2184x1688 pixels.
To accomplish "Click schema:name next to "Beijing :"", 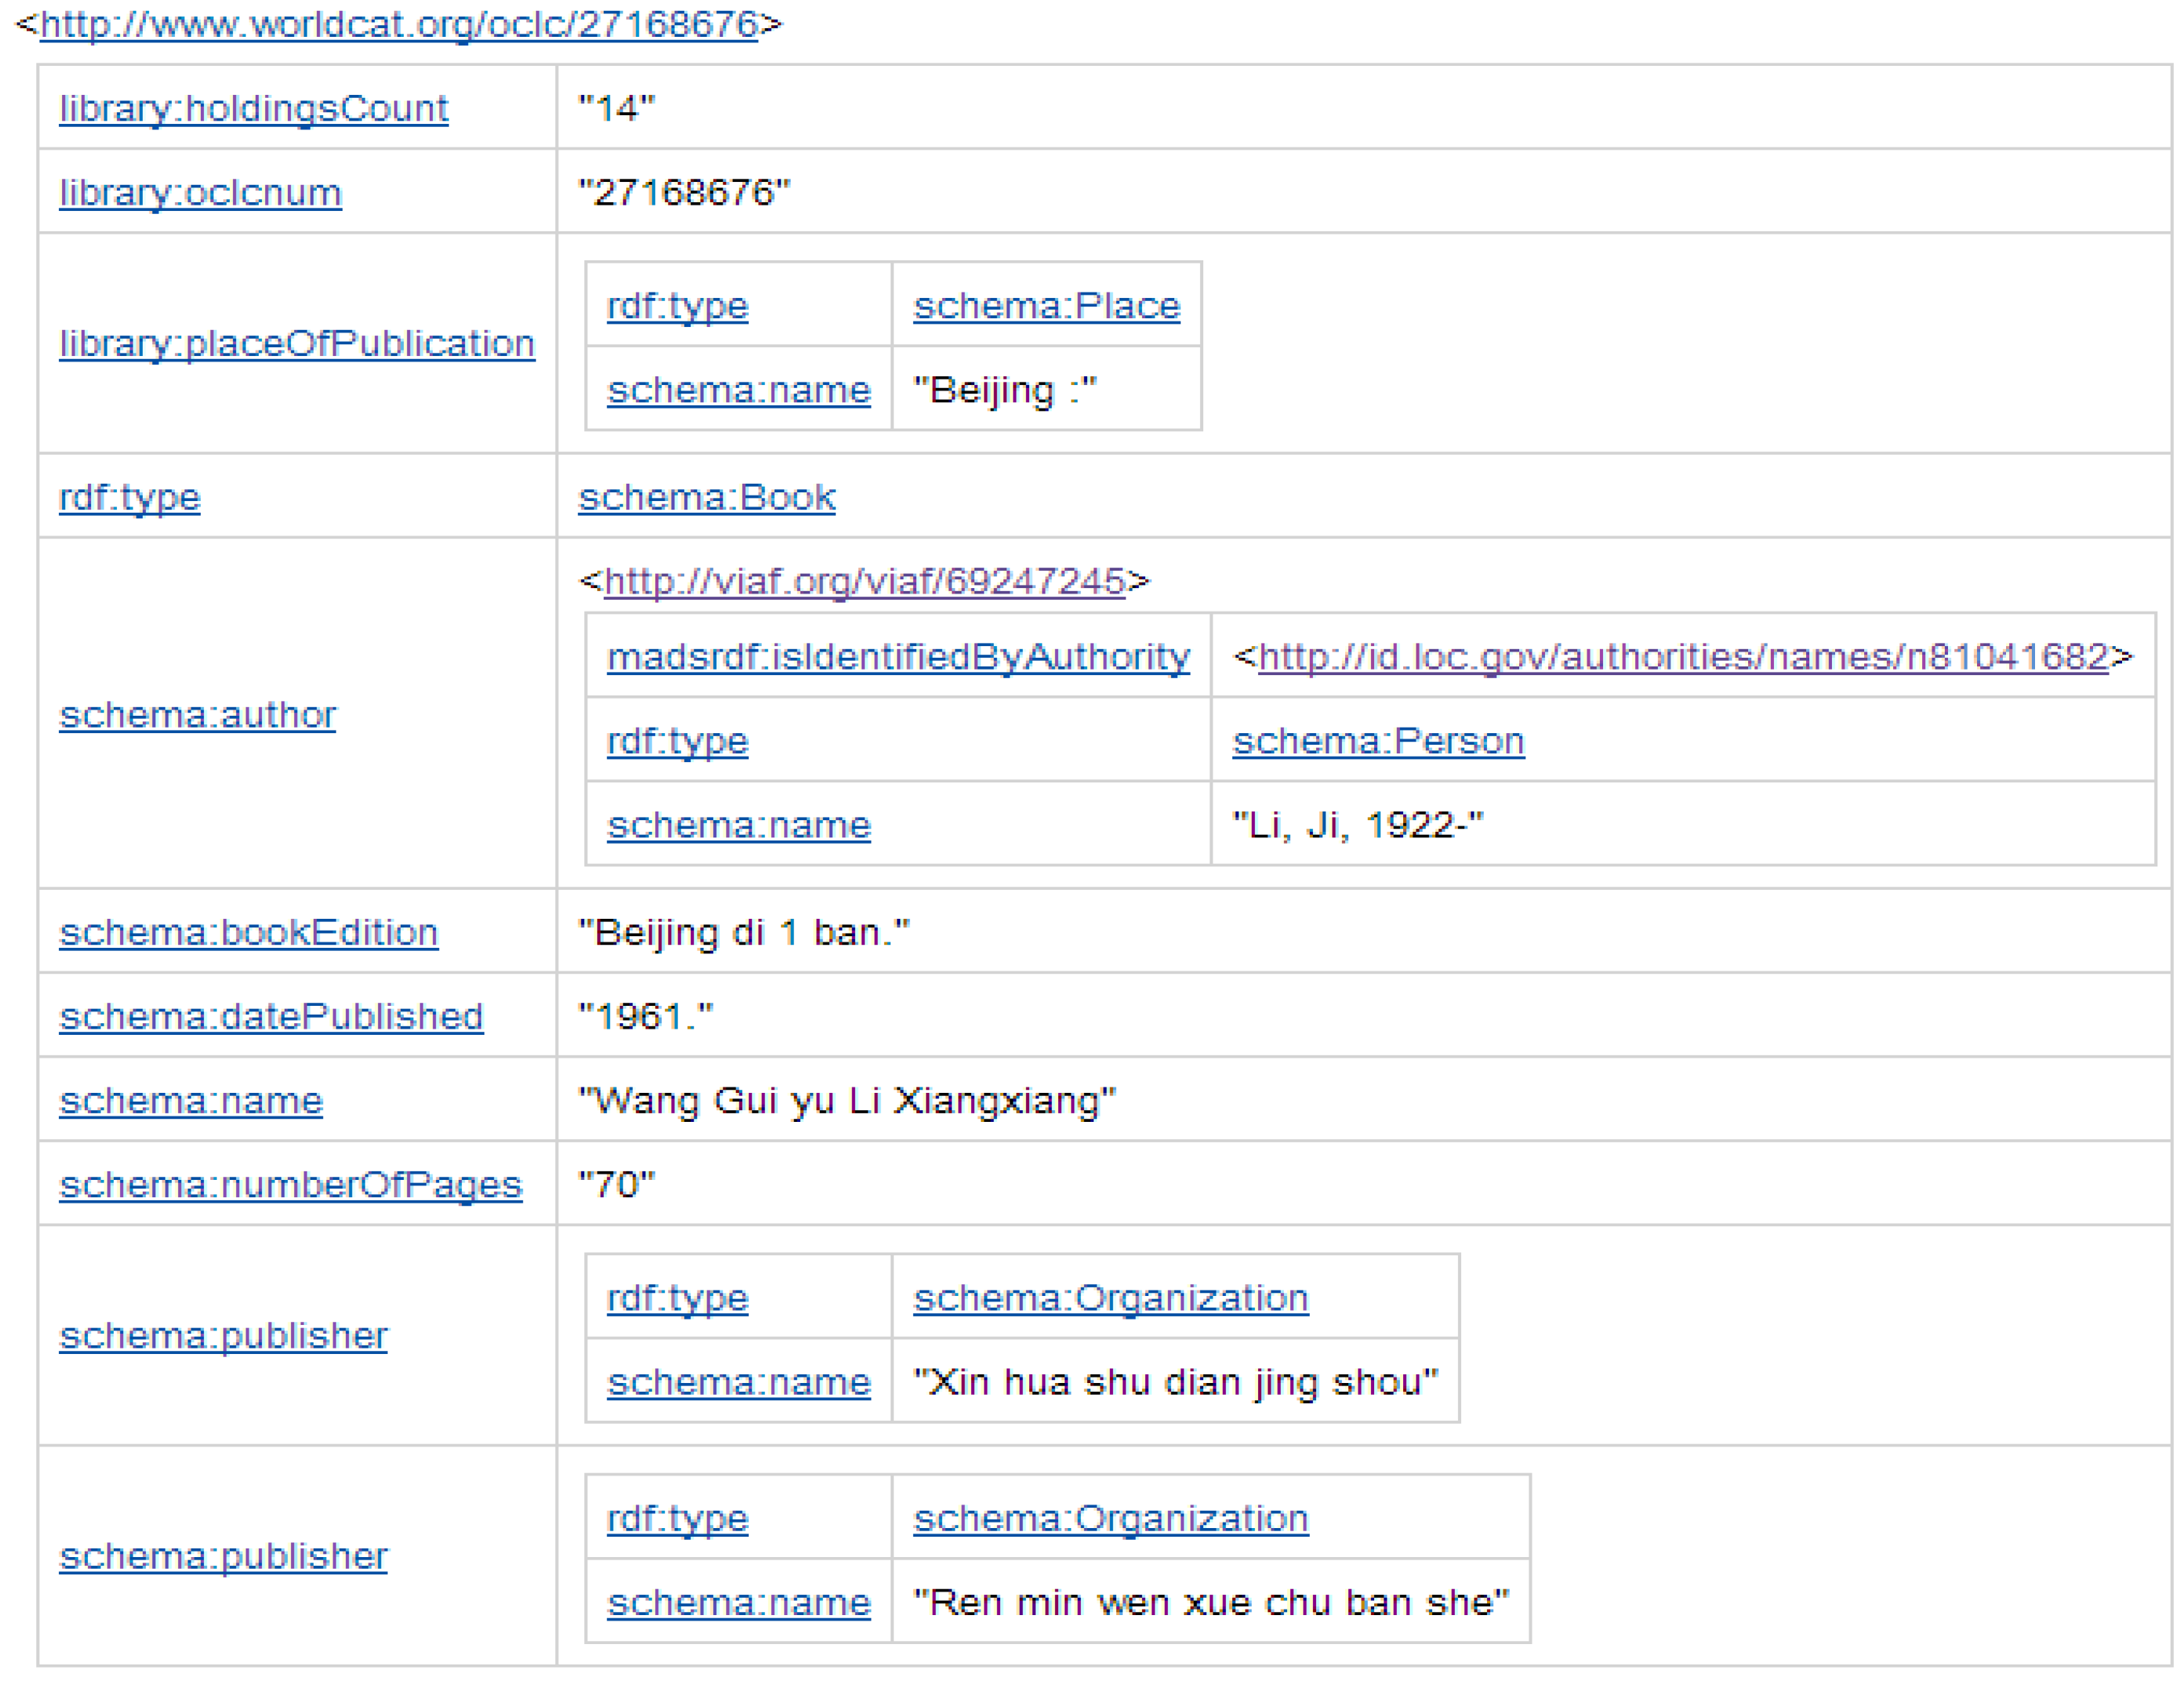I will tap(739, 389).
